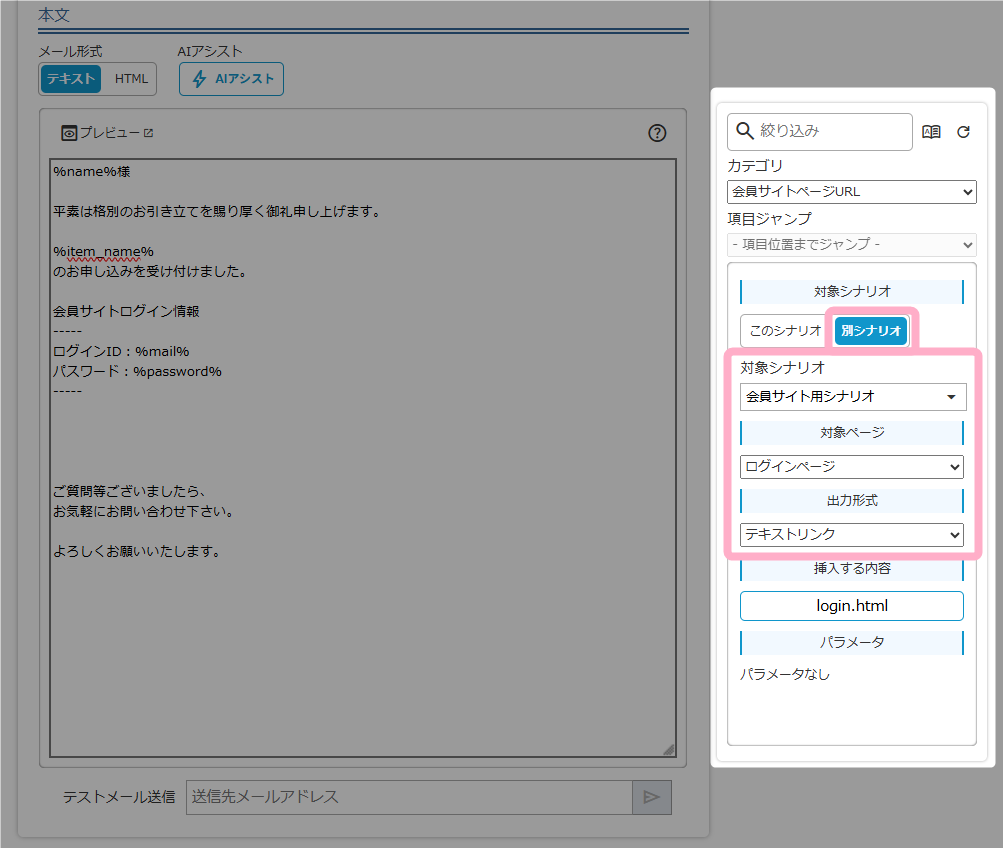Select このシナリオ option
1003x848 pixels.
click(785, 331)
